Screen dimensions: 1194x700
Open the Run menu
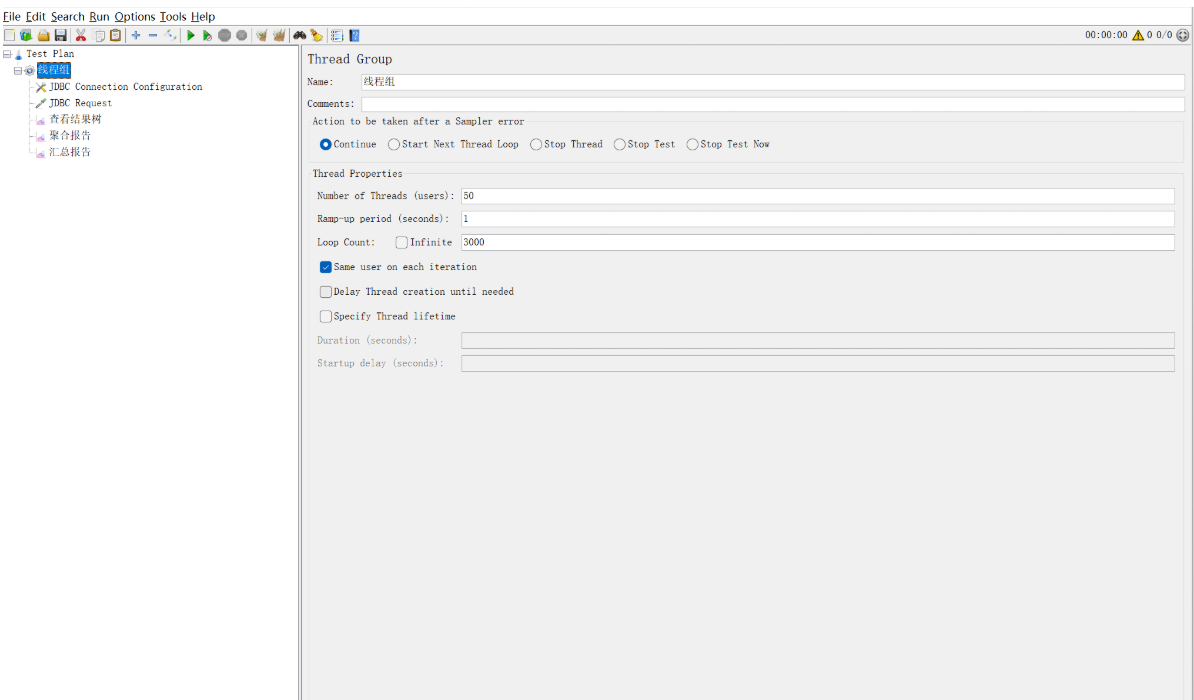[99, 16]
